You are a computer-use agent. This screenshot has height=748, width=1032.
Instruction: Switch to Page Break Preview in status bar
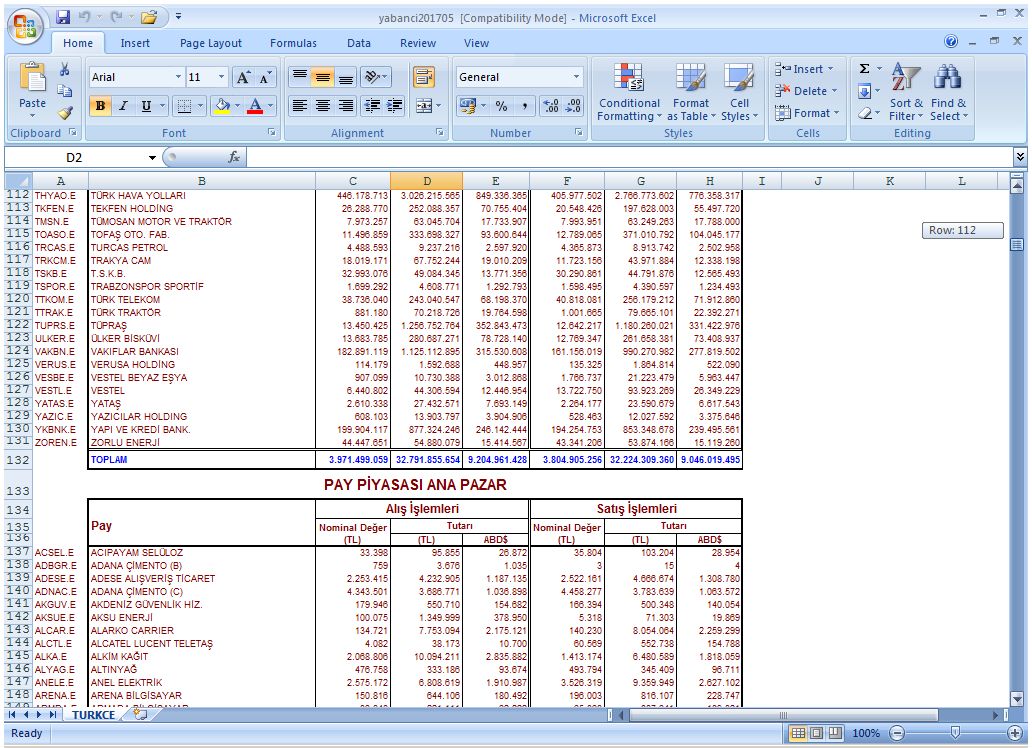[x=835, y=733]
